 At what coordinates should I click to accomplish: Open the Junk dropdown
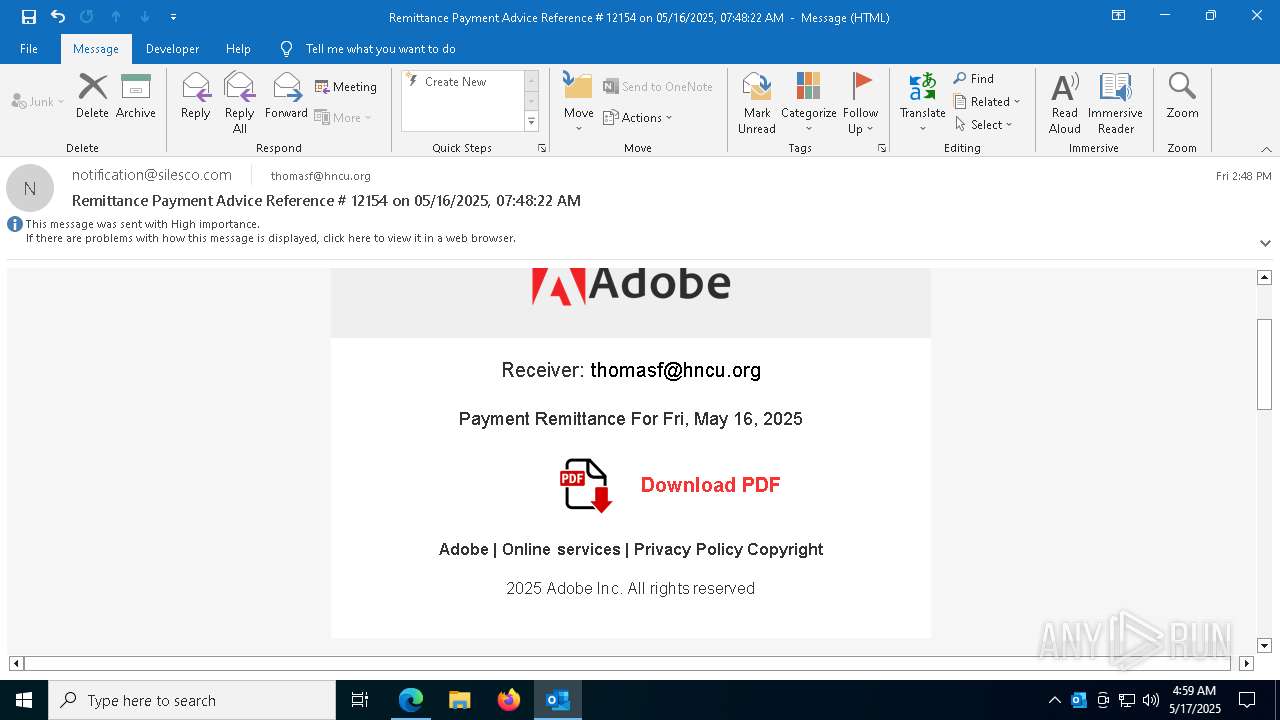coord(37,101)
